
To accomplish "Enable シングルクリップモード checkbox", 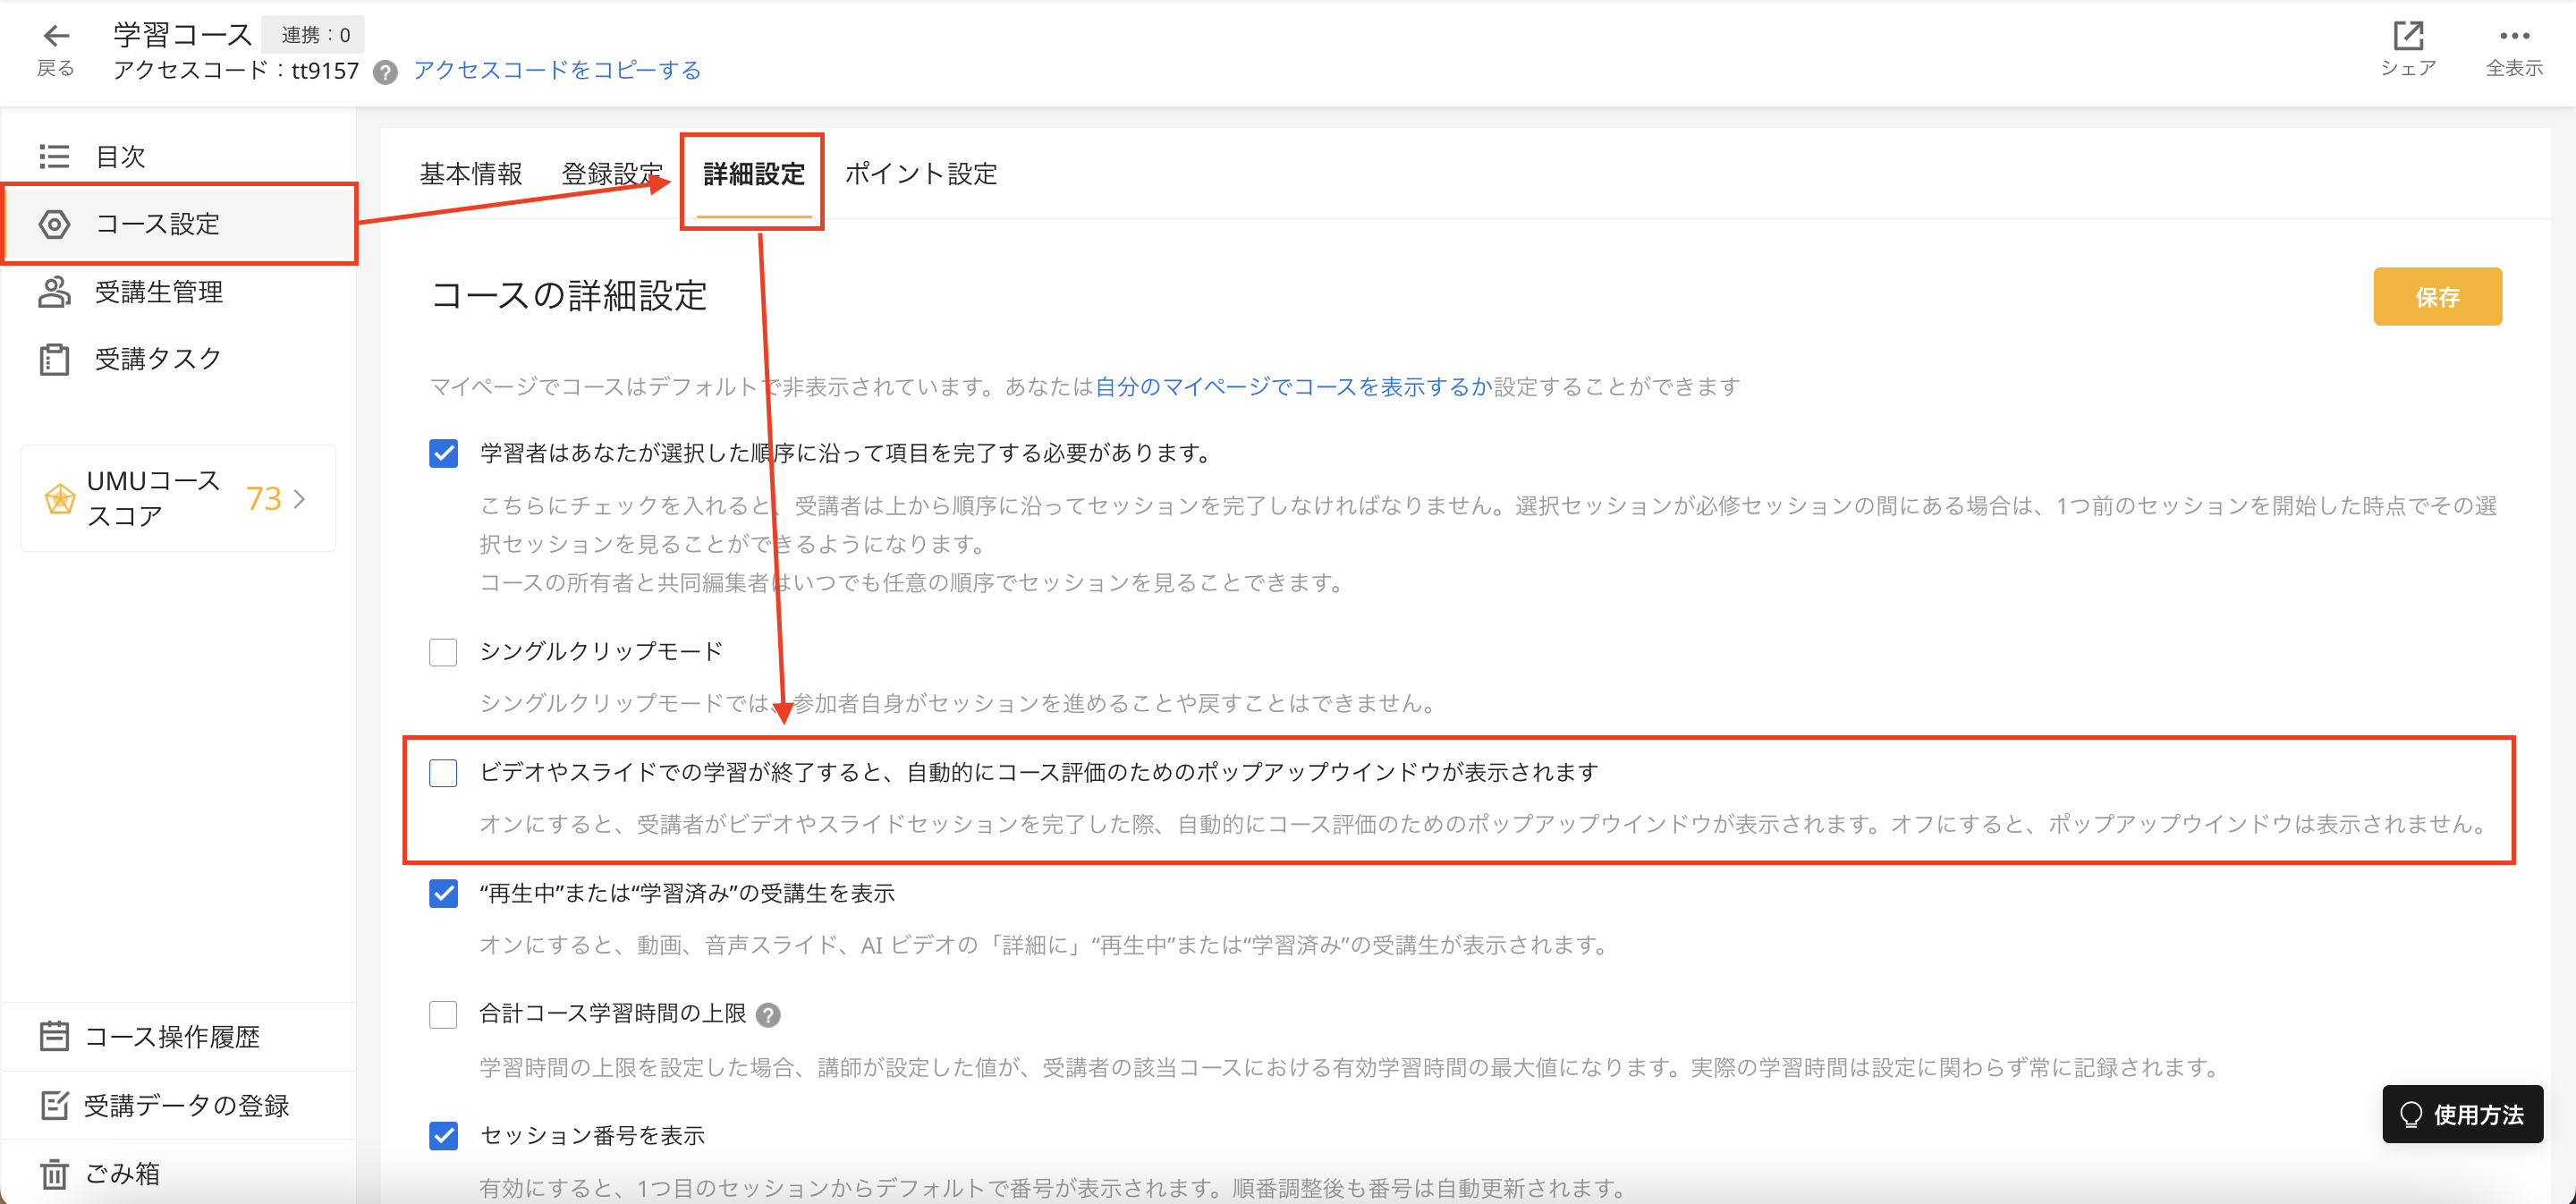I will (443, 652).
